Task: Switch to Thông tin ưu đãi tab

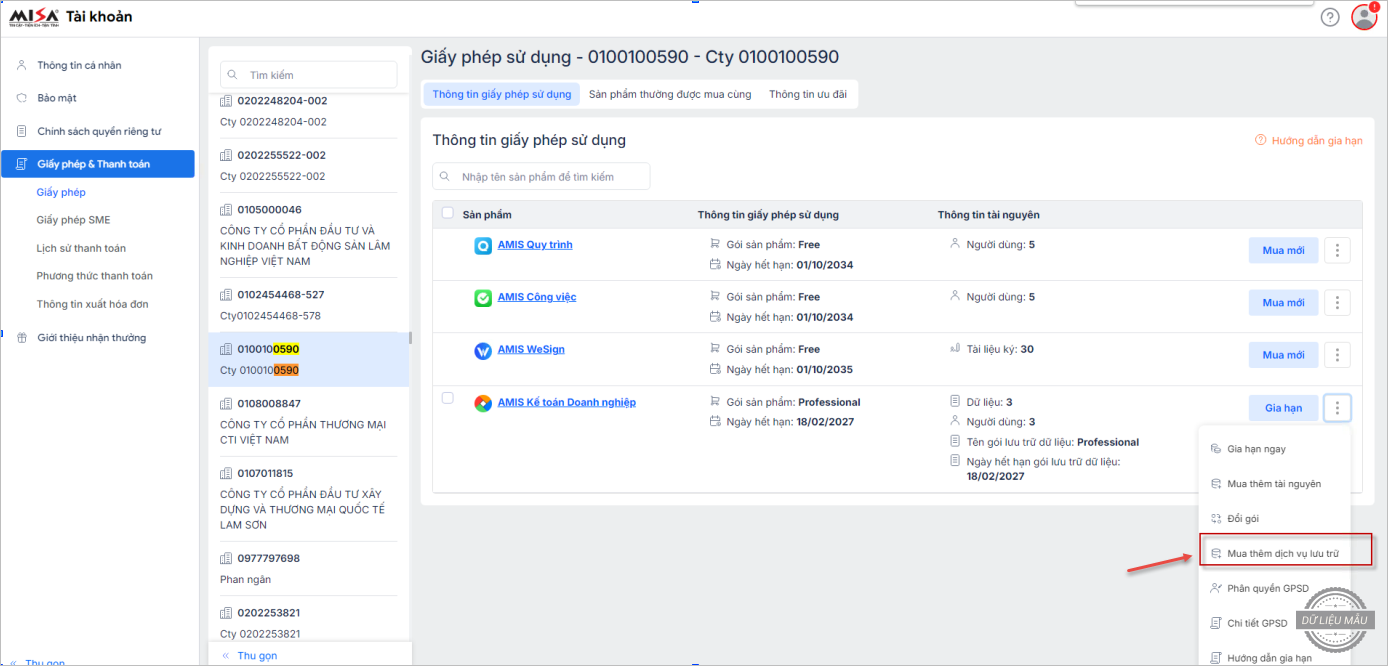Action: [808, 94]
